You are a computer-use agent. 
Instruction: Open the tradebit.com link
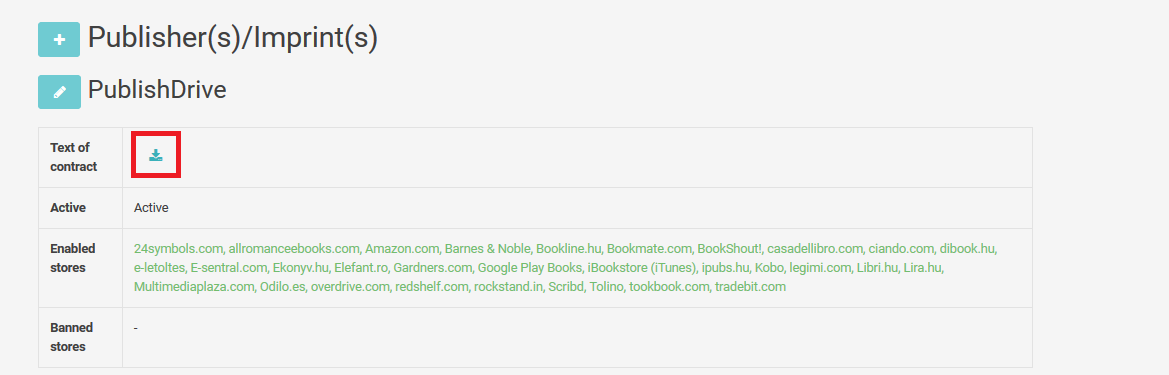[750, 287]
